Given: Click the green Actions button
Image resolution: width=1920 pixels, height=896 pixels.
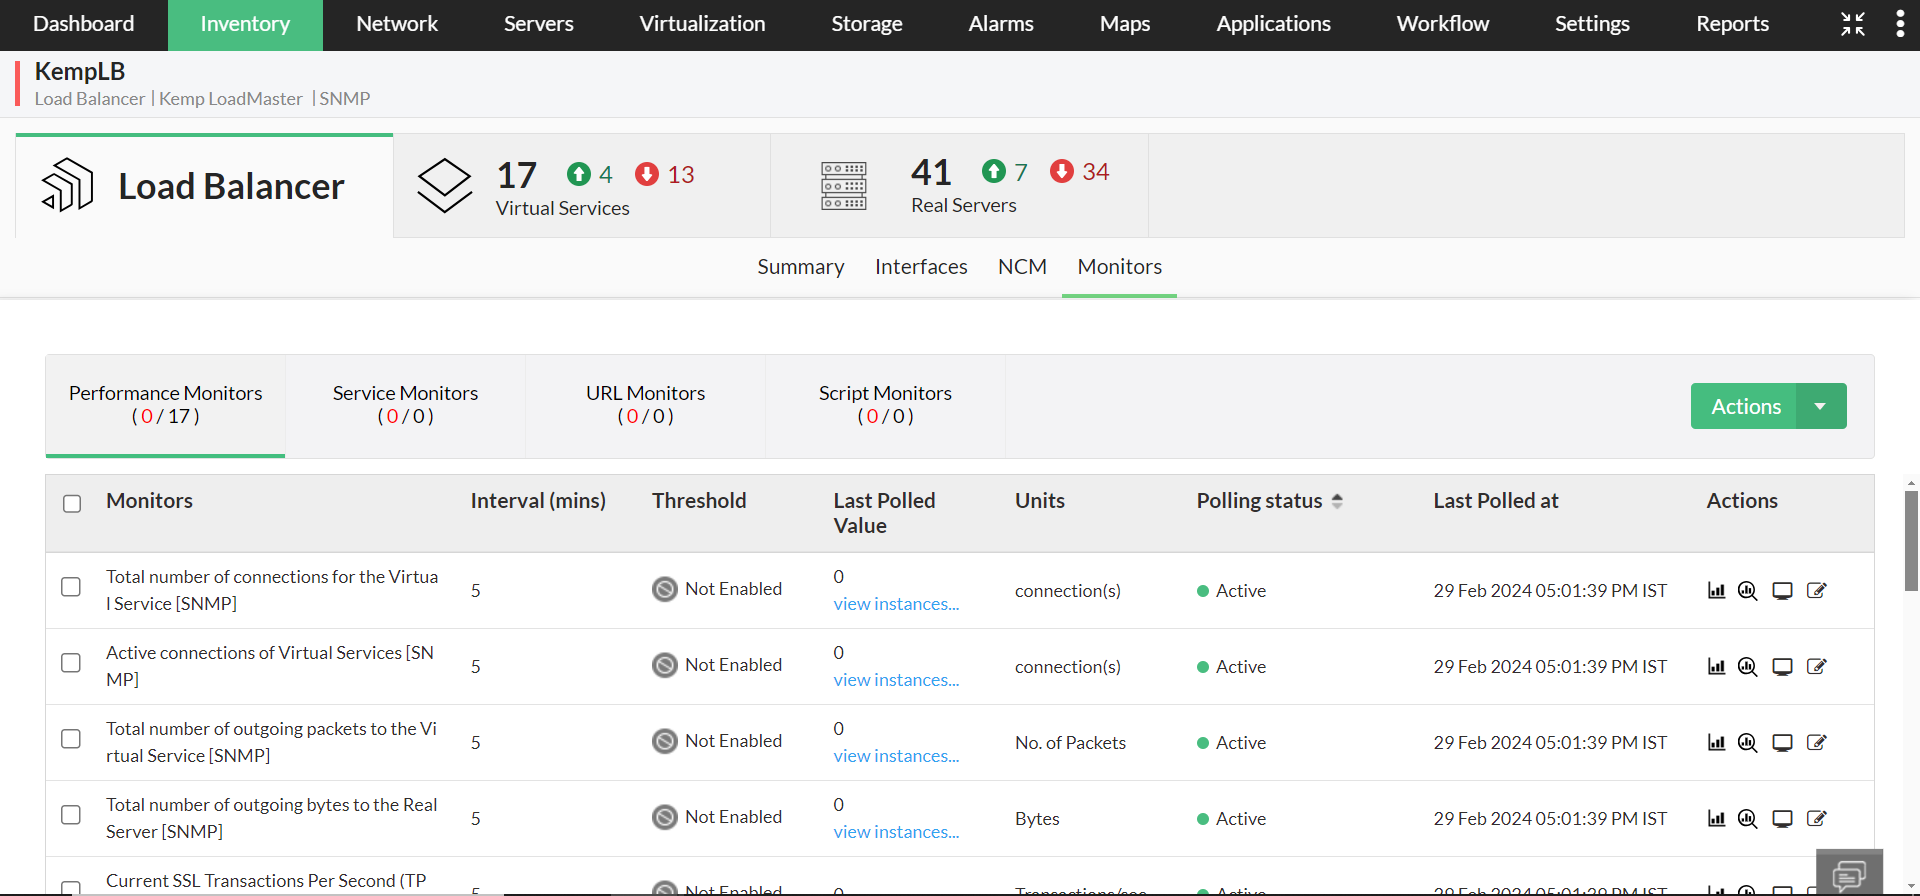Looking at the screenshot, I should [1745, 406].
